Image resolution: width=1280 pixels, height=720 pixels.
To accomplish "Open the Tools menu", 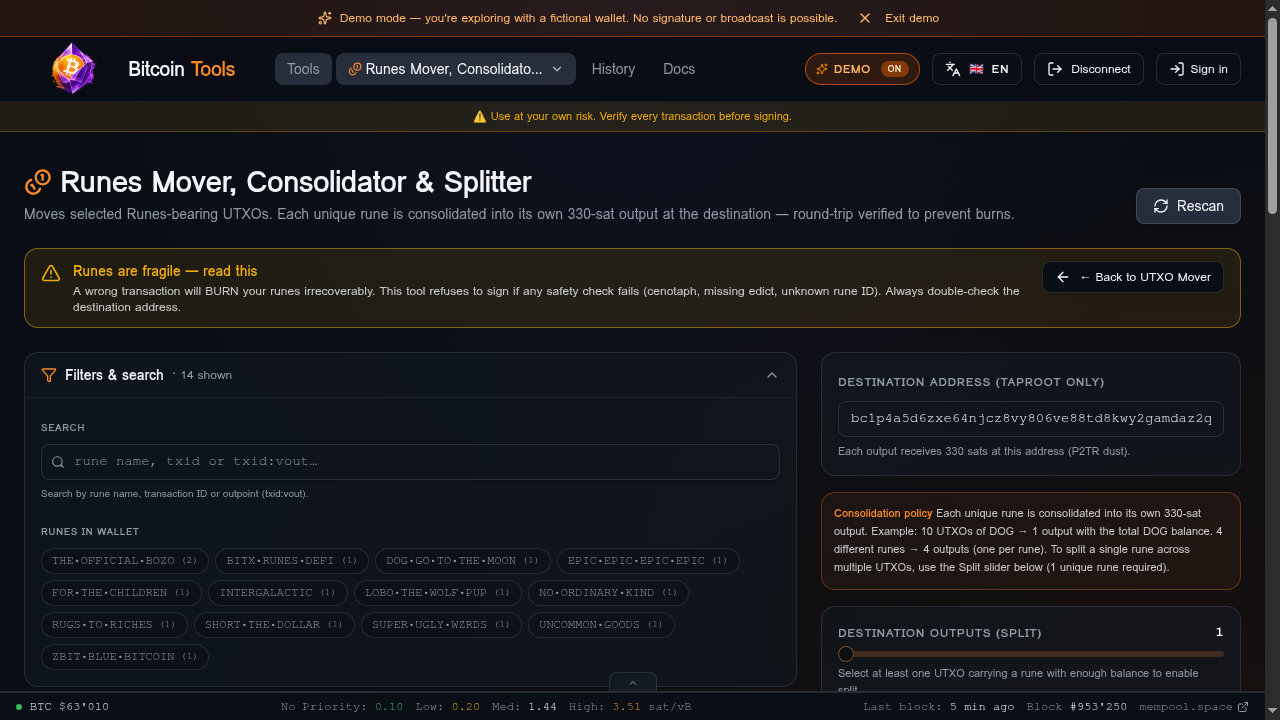I will click(x=303, y=69).
